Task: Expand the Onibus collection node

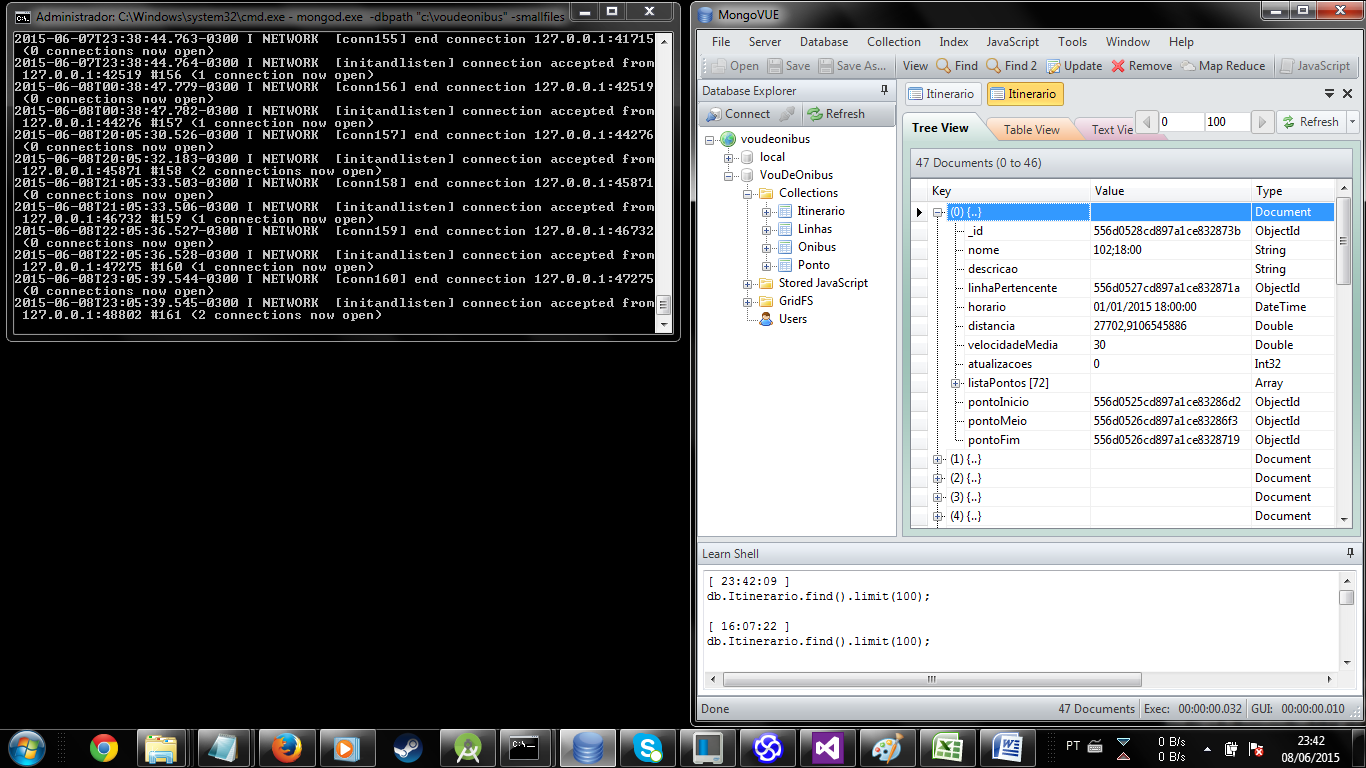Action: click(767, 247)
